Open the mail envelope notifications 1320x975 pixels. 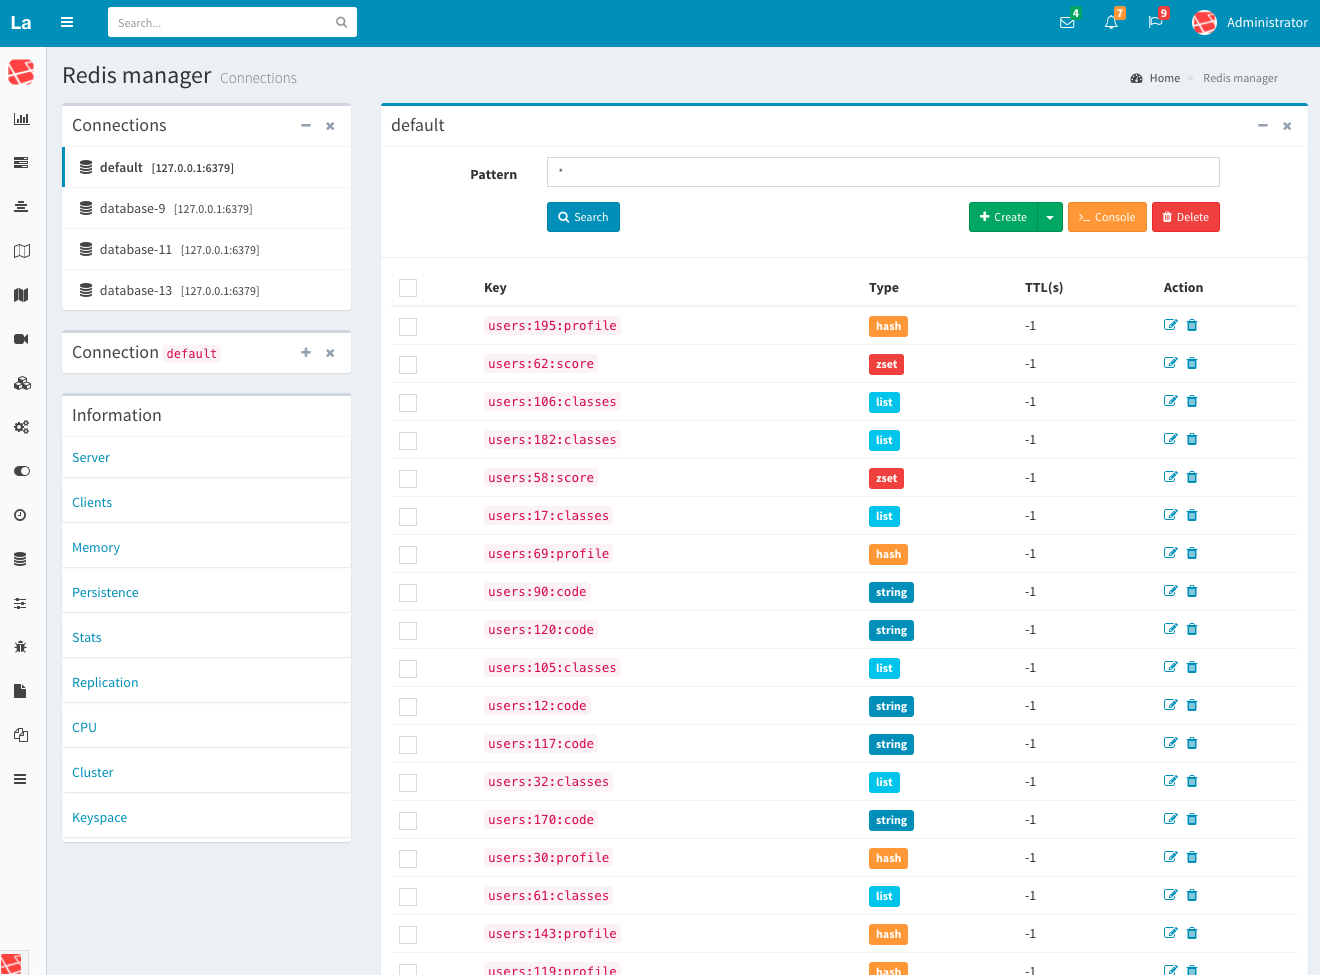click(x=1067, y=22)
